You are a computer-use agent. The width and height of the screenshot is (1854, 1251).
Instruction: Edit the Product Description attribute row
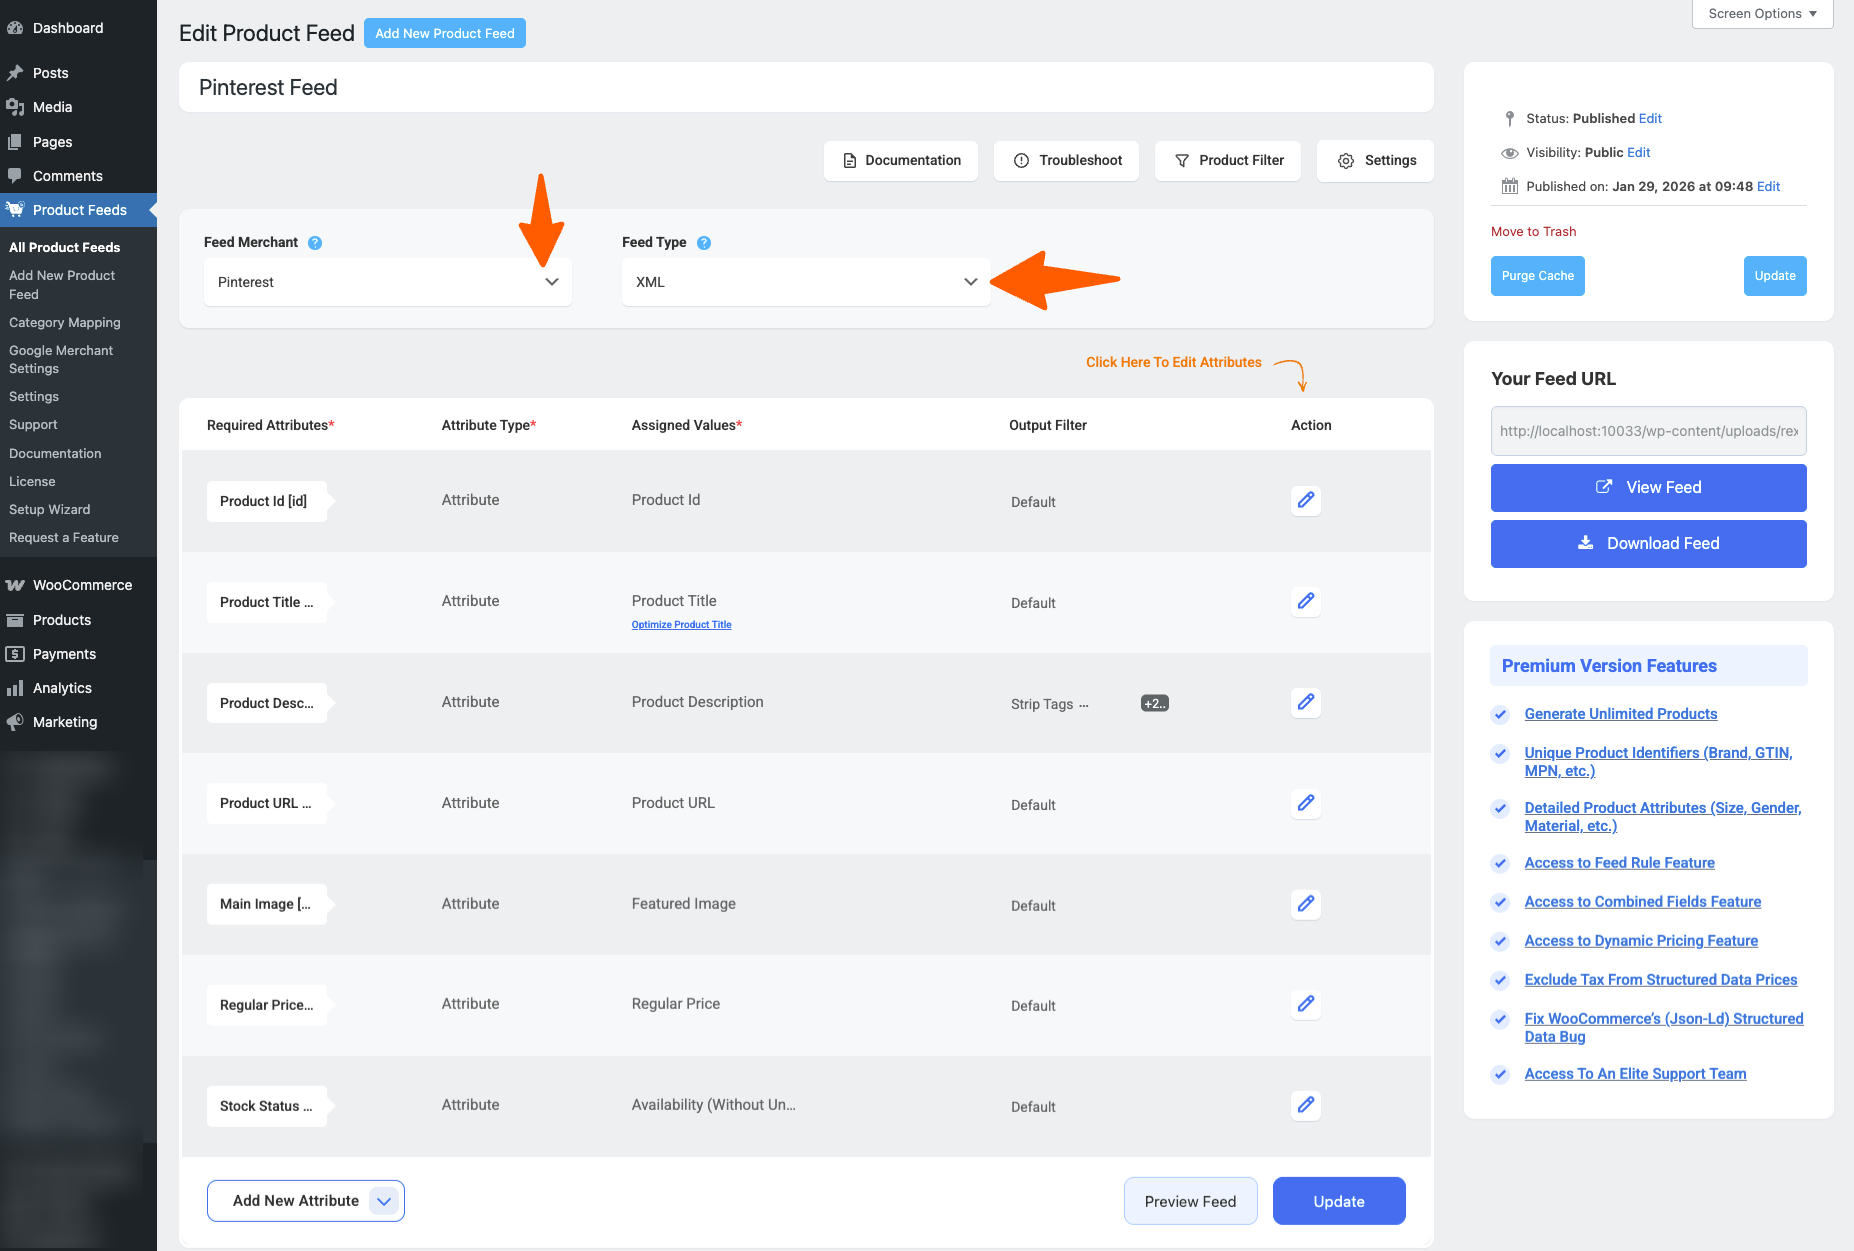click(x=1305, y=702)
